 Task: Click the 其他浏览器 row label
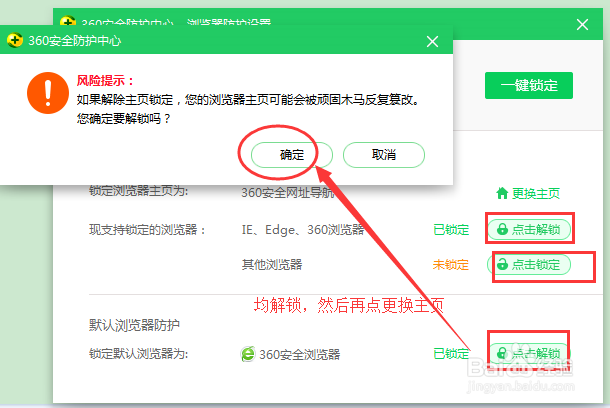(x=272, y=265)
